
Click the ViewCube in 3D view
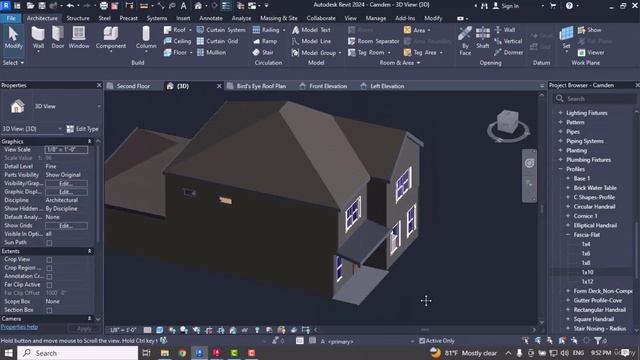[x=508, y=121]
